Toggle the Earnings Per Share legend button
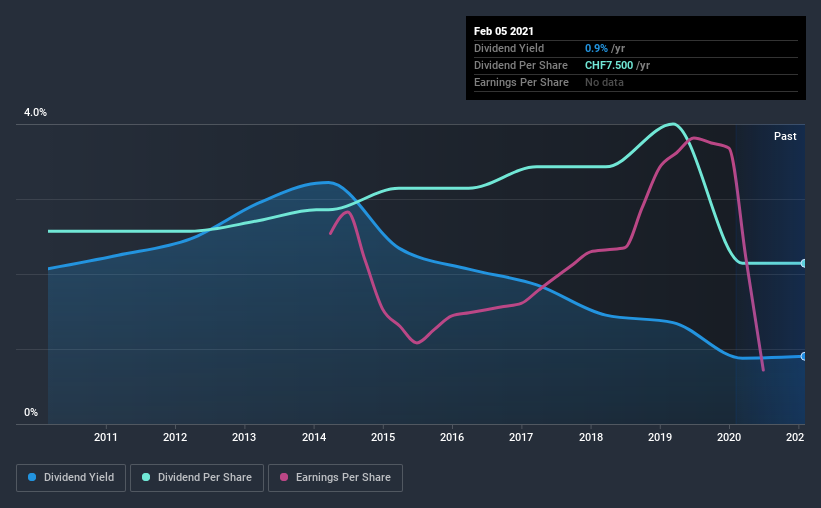Viewport: 821px width, 508px height. tap(335, 478)
